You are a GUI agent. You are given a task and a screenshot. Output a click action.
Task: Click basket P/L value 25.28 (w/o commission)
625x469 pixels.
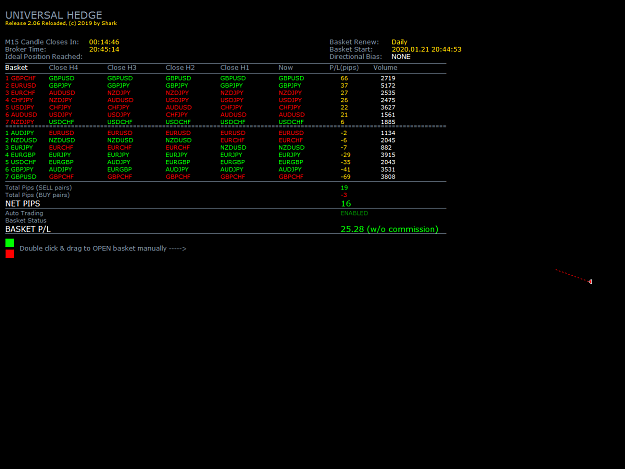click(x=389, y=229)
